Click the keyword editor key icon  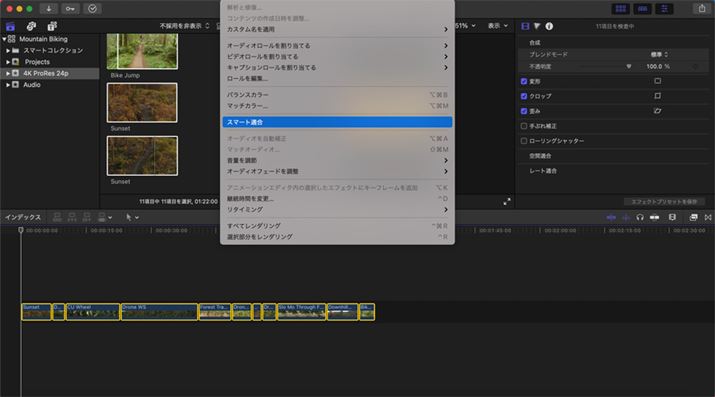(70, 9)
